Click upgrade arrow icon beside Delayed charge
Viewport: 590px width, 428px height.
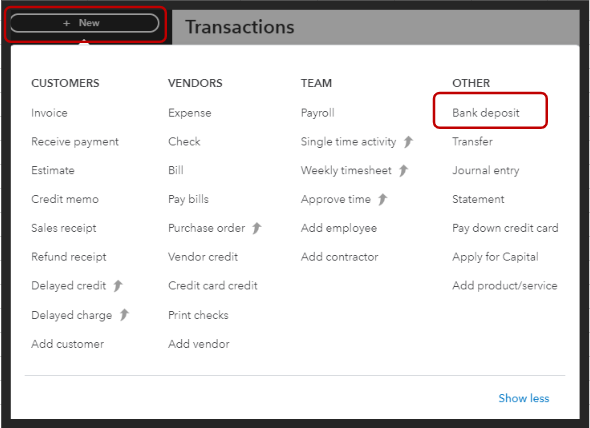(124, 315)
